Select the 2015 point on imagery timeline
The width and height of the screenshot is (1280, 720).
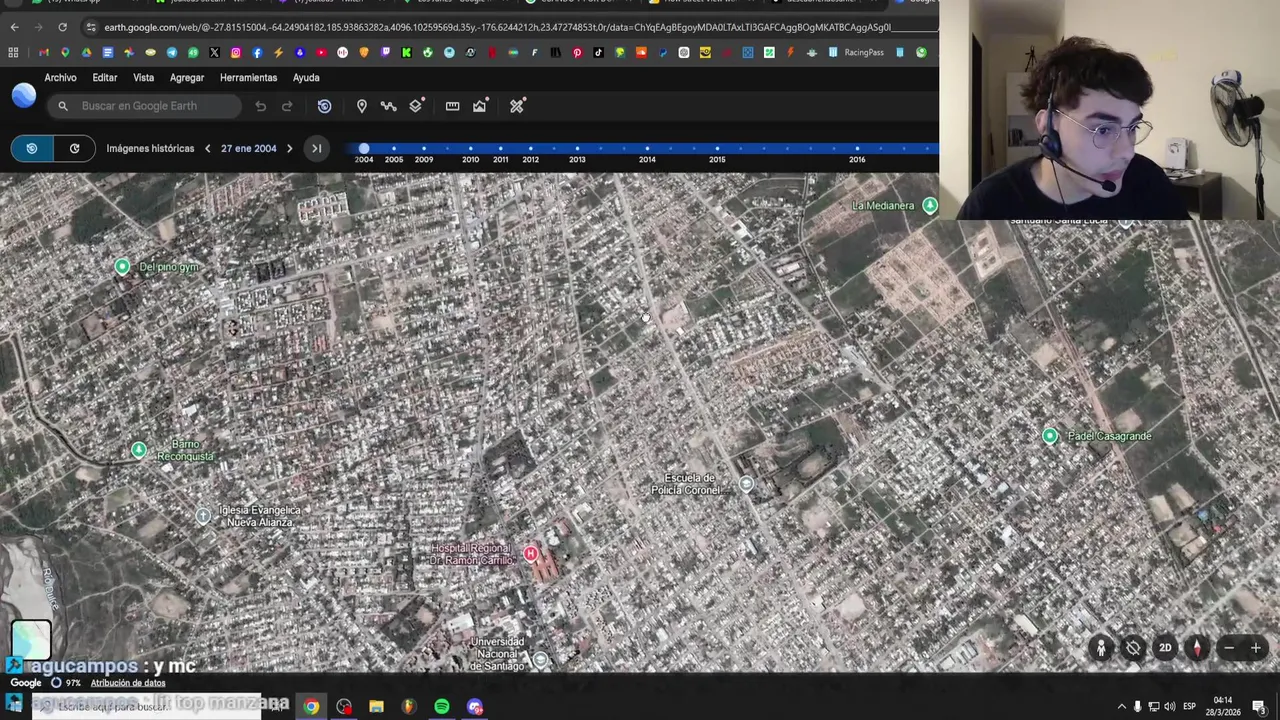point(717,149)
